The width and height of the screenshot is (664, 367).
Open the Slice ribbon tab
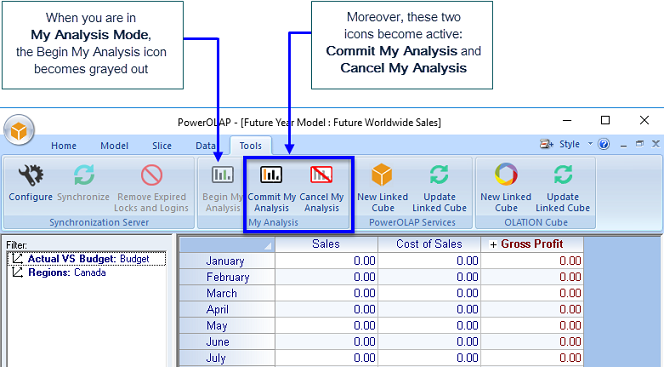point(162,146)
